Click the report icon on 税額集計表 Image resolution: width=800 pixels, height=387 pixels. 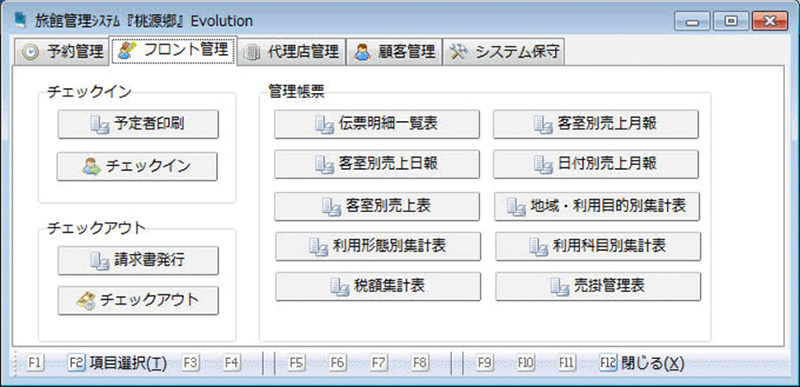339,287
